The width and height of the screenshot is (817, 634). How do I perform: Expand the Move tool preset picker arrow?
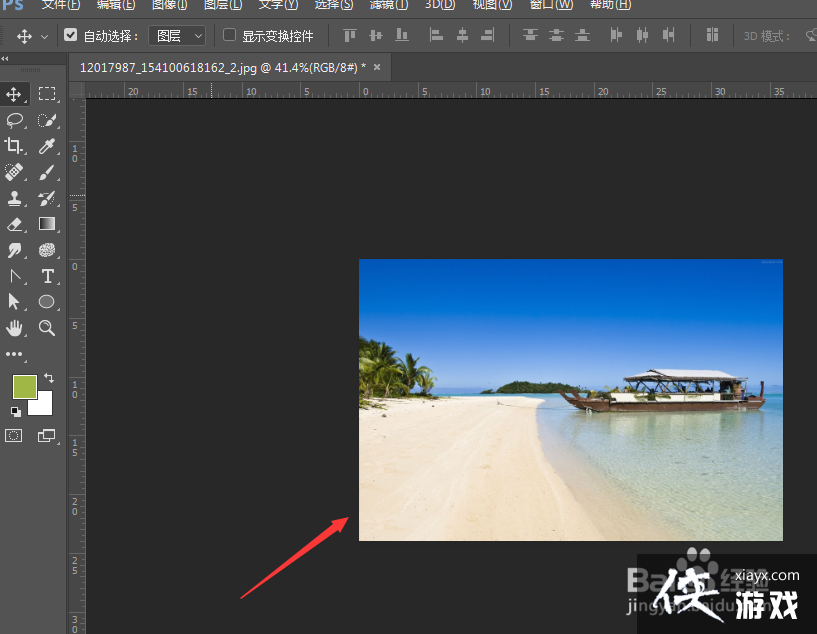[x=44, y=36]
